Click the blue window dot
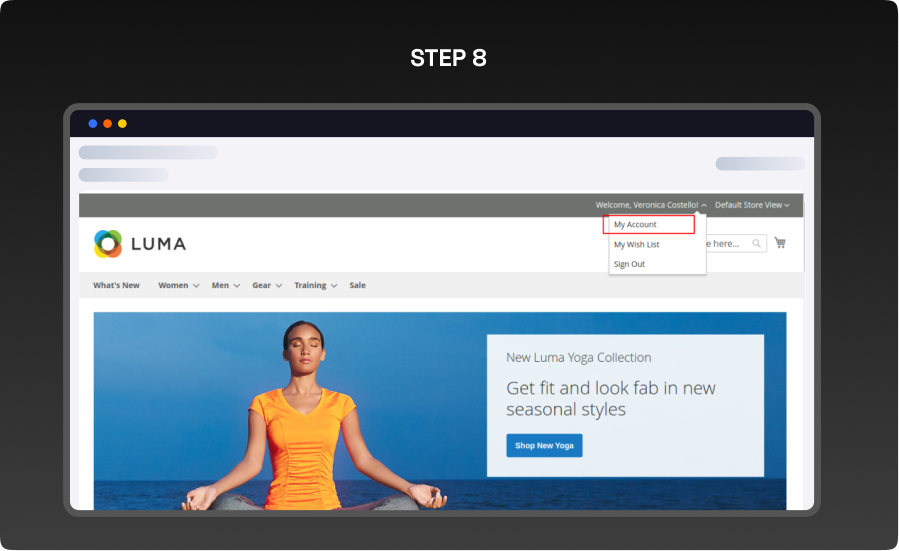899x551 pixels. click(93, 124)
